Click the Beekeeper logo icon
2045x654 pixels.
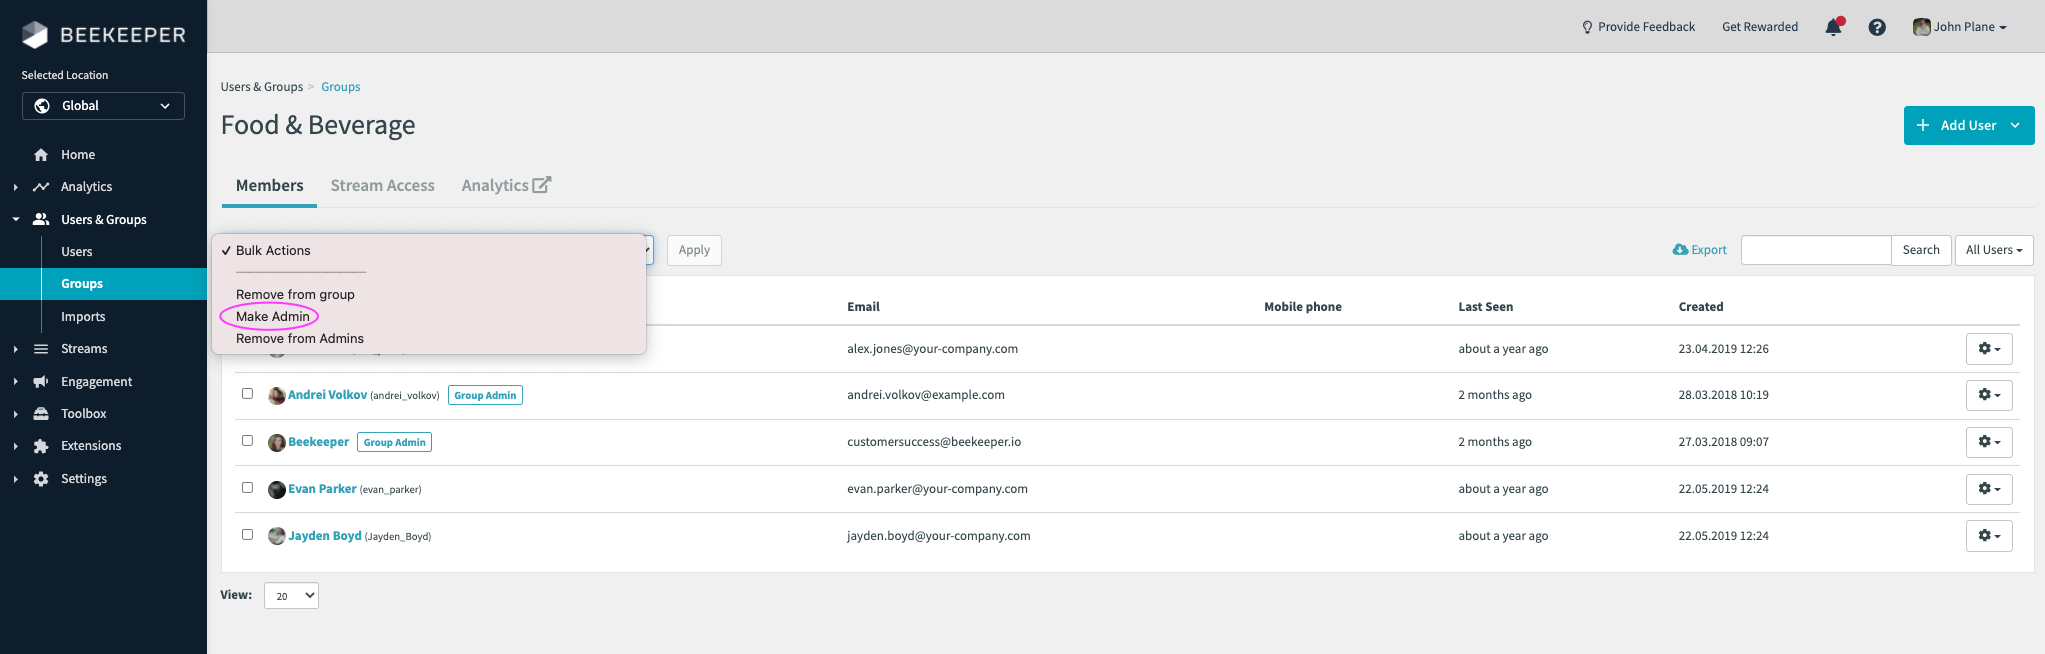(x=35, y=35)
